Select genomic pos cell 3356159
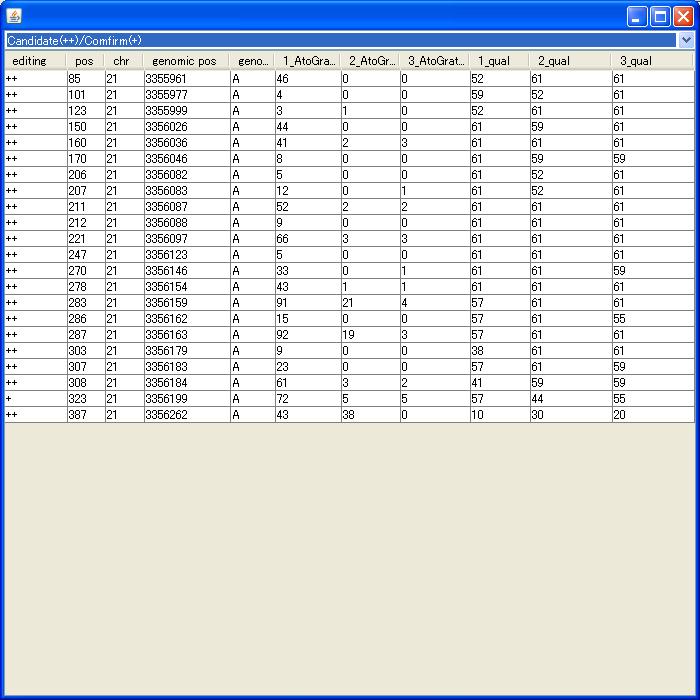 (187, 303)
